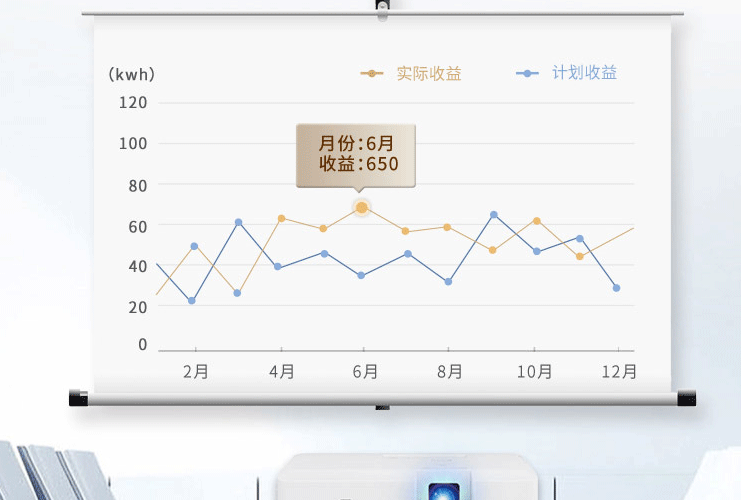Select the blue data point at 8月
The height and width of the screenshot is (500, 741).
(448, 282)
